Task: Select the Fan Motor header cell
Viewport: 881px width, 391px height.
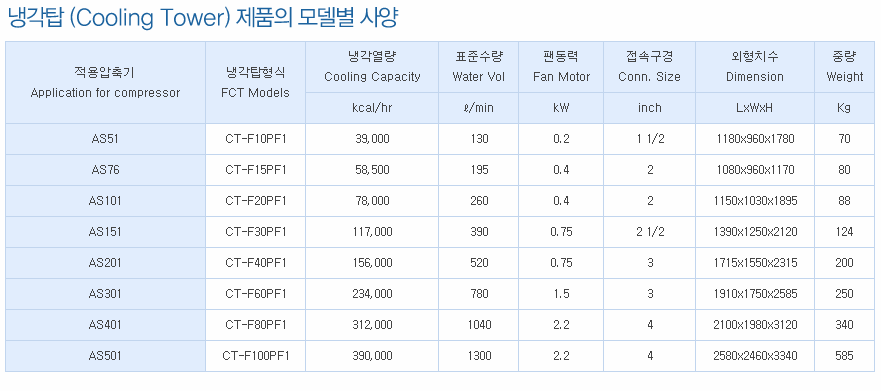Action: coord(561,67)
